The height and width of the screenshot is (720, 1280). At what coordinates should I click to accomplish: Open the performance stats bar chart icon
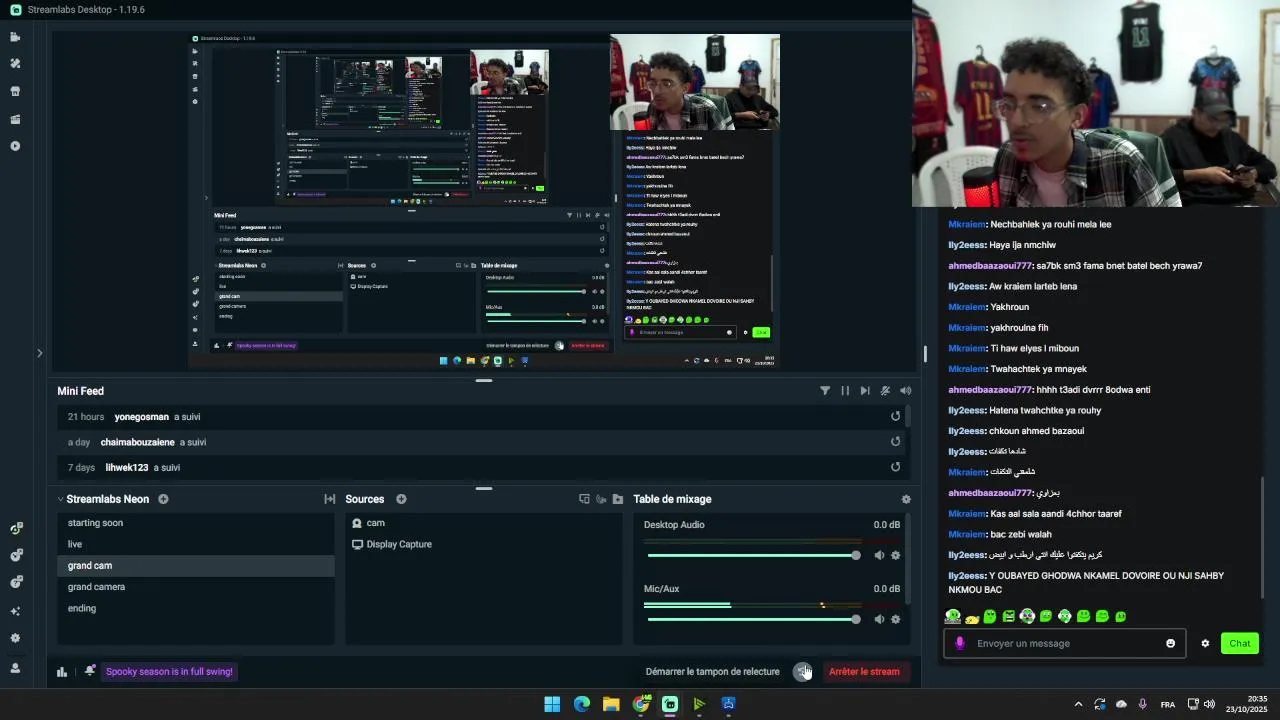coord(62,672)
